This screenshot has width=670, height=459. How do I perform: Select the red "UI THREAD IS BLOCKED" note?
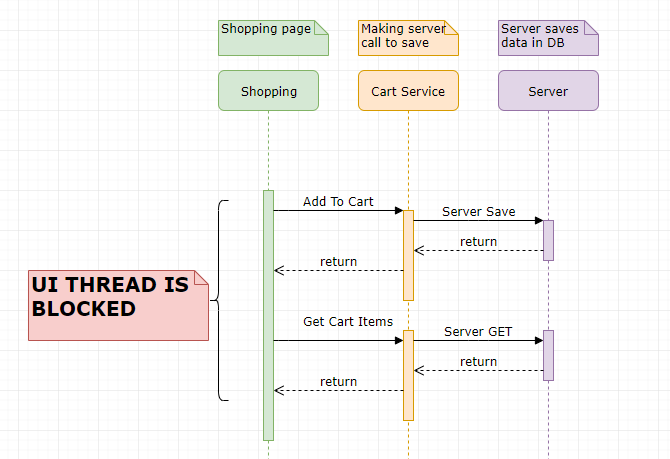tap(118, 305)
